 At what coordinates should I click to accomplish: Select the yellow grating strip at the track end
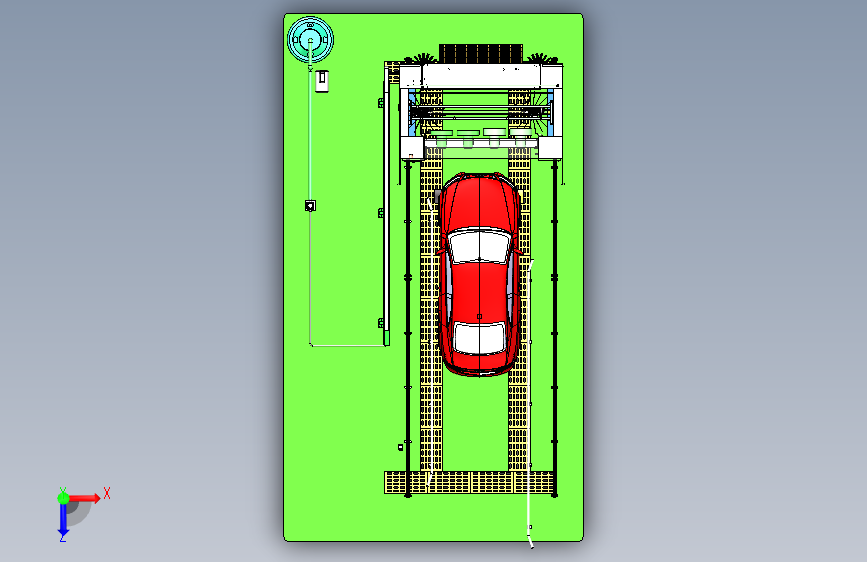point(469,482)
